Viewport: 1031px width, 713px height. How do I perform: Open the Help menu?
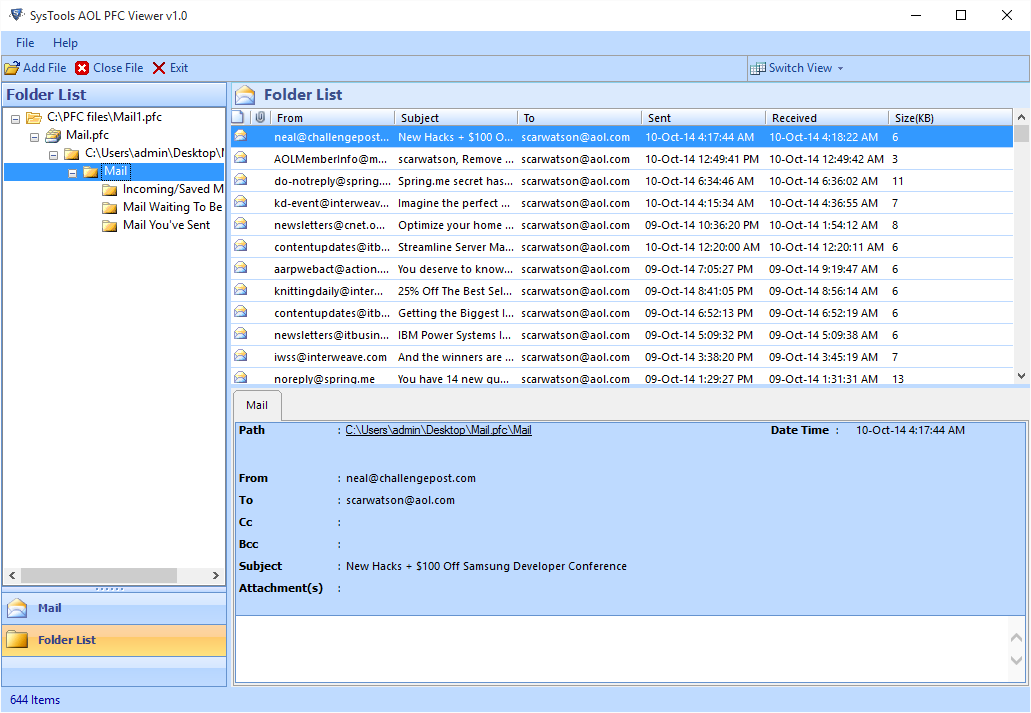(x=65, y=43)
